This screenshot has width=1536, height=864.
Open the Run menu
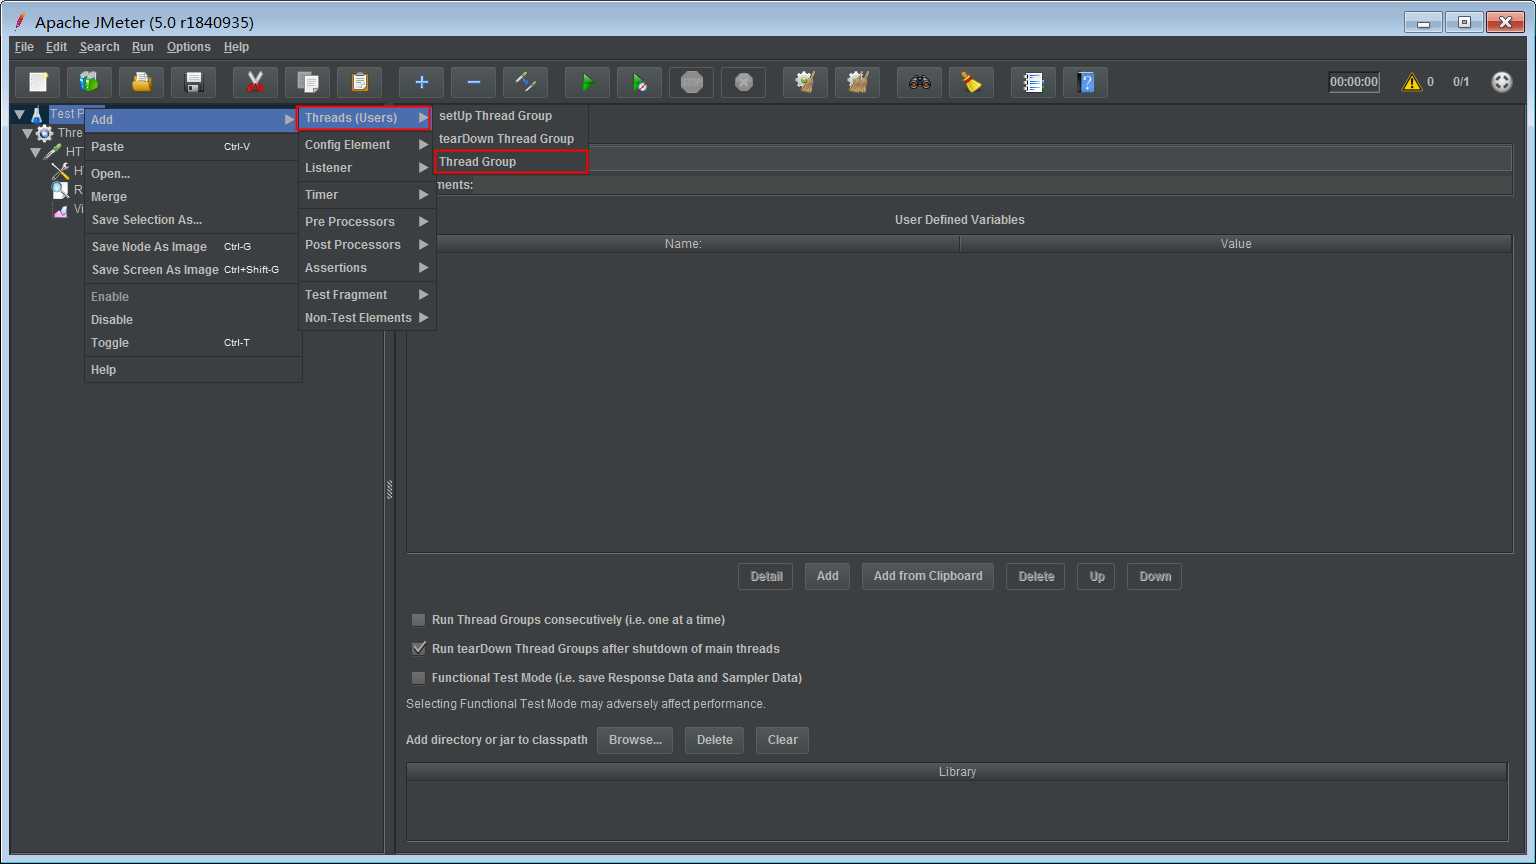[143, 47]
